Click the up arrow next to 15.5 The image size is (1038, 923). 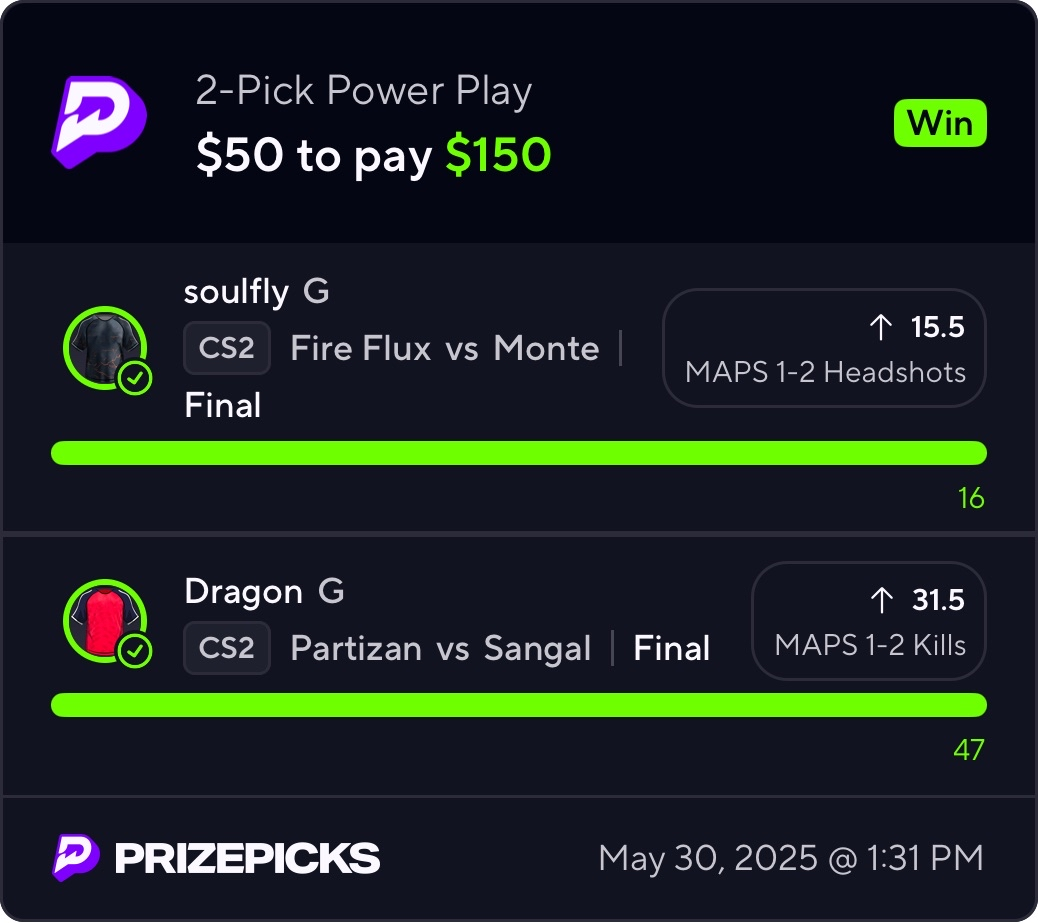(881, 327)
